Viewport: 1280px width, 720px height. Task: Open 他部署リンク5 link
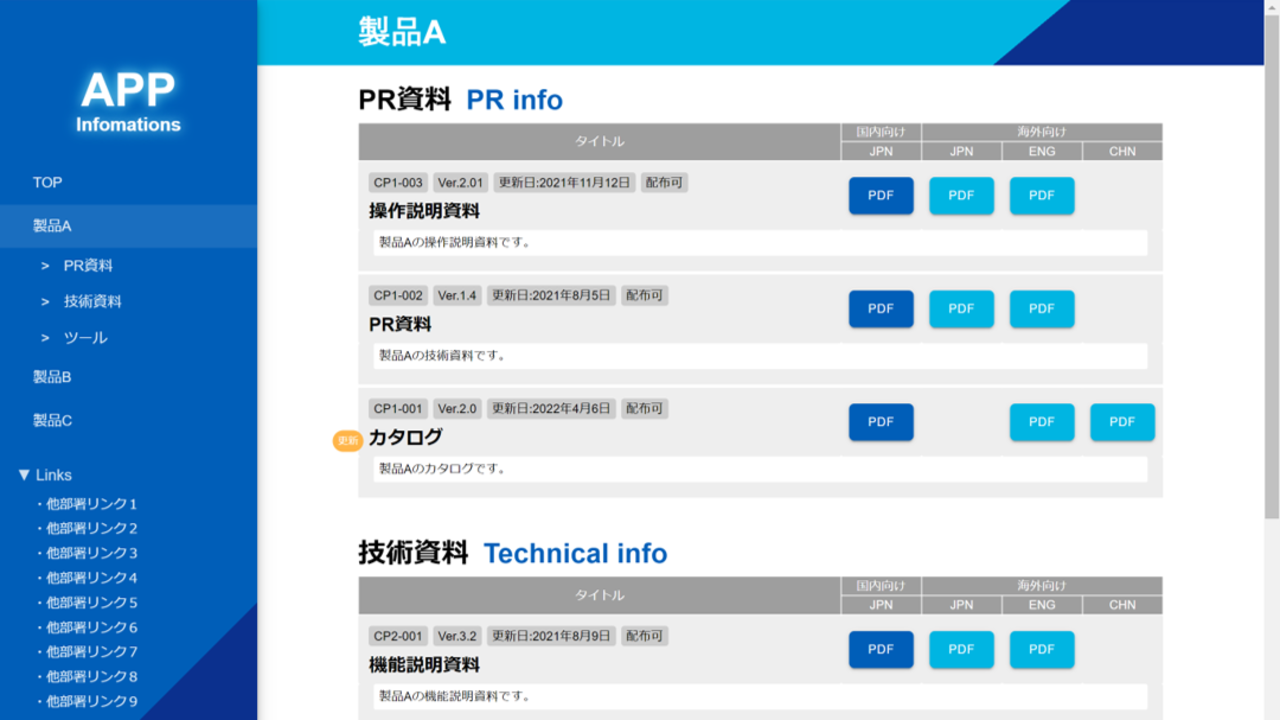[x=91, y=603]
